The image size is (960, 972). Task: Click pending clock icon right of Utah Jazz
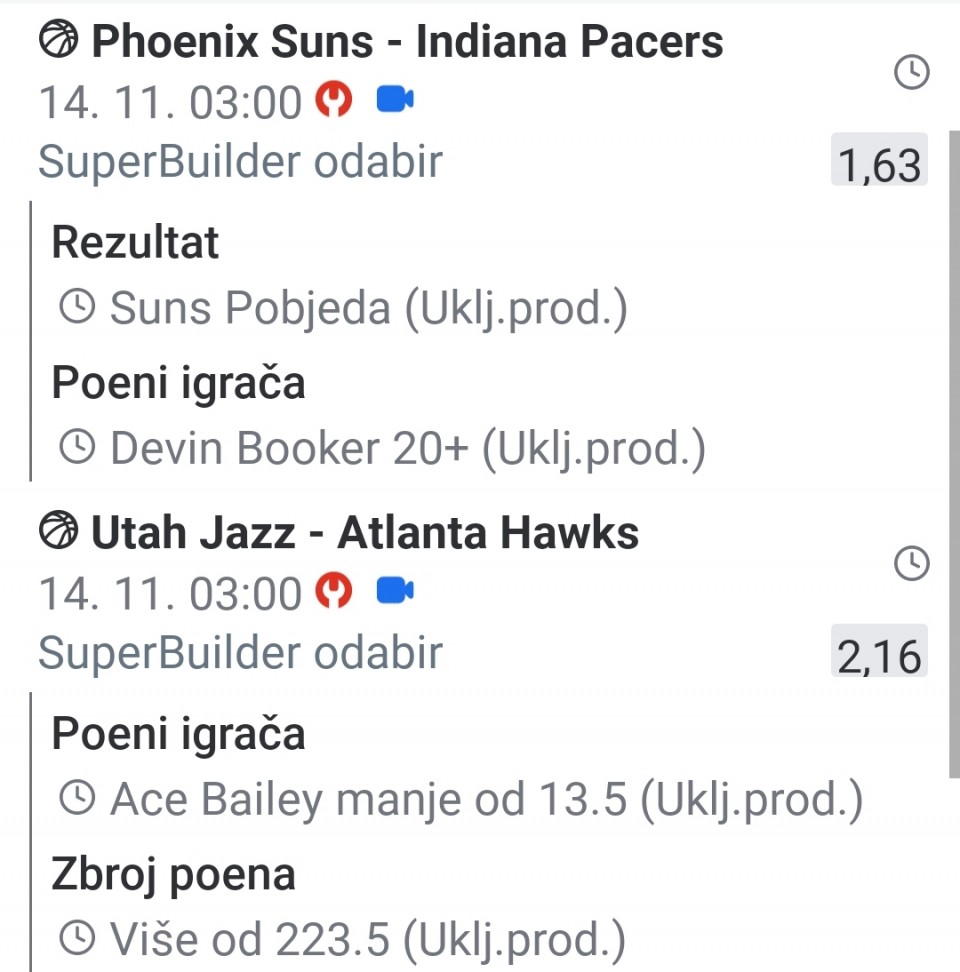911,564
